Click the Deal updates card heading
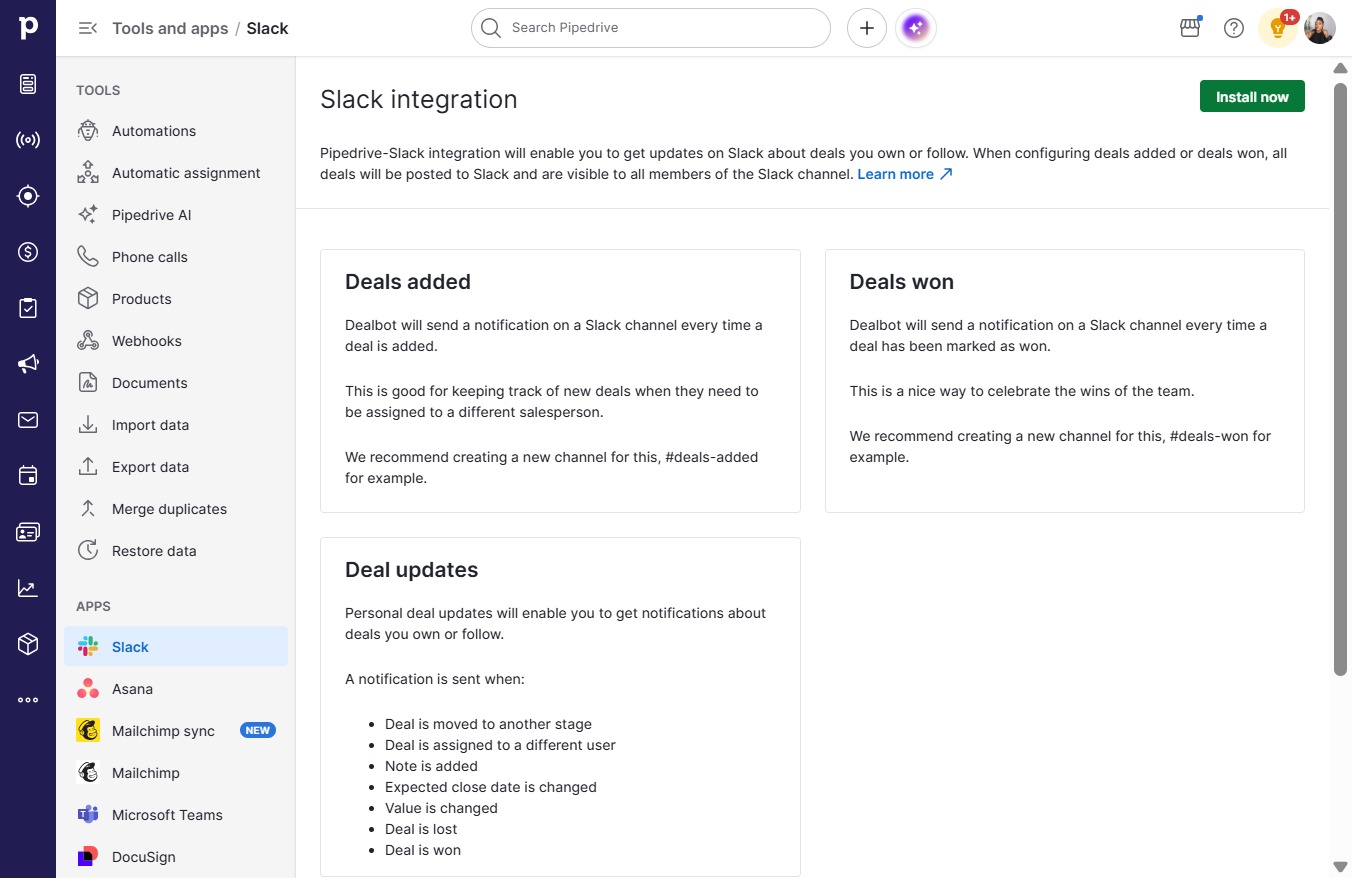 pos(412,570)
